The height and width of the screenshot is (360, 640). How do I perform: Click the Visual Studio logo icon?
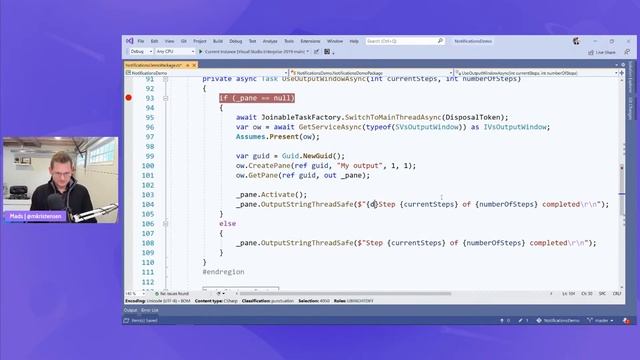coord(129,41)
